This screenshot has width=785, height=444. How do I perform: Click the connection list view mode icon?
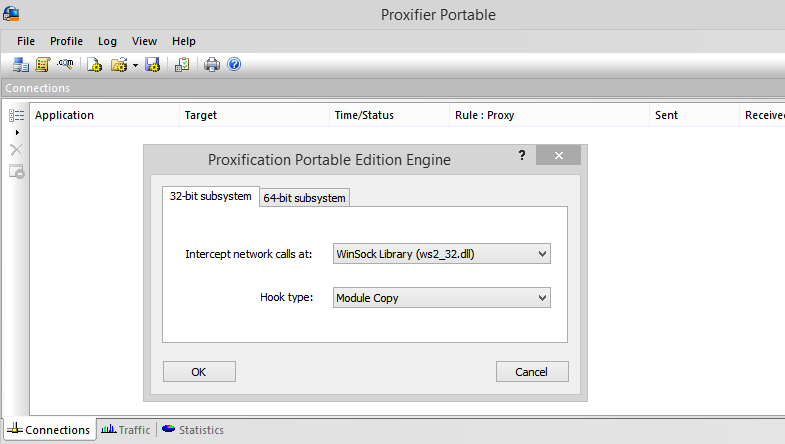17,116
